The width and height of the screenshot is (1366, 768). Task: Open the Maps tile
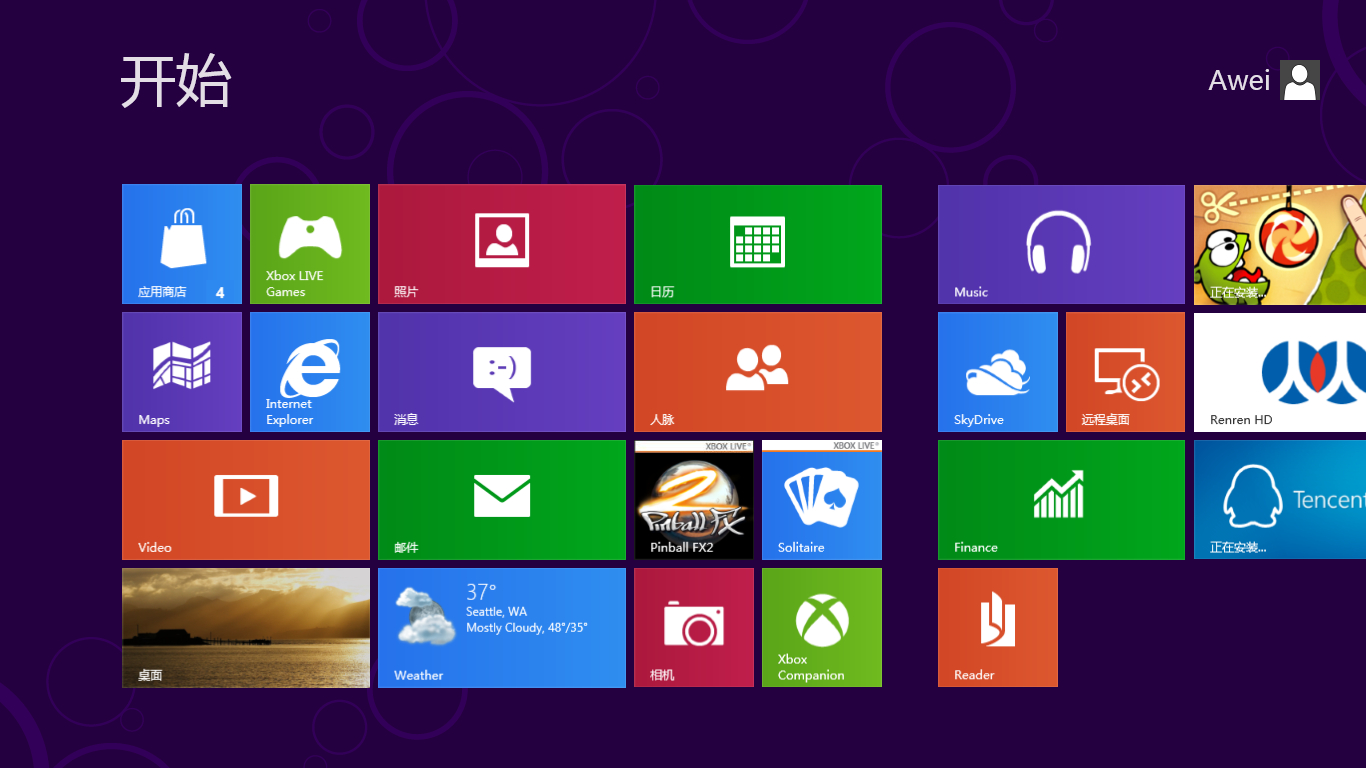pos(182,372)
